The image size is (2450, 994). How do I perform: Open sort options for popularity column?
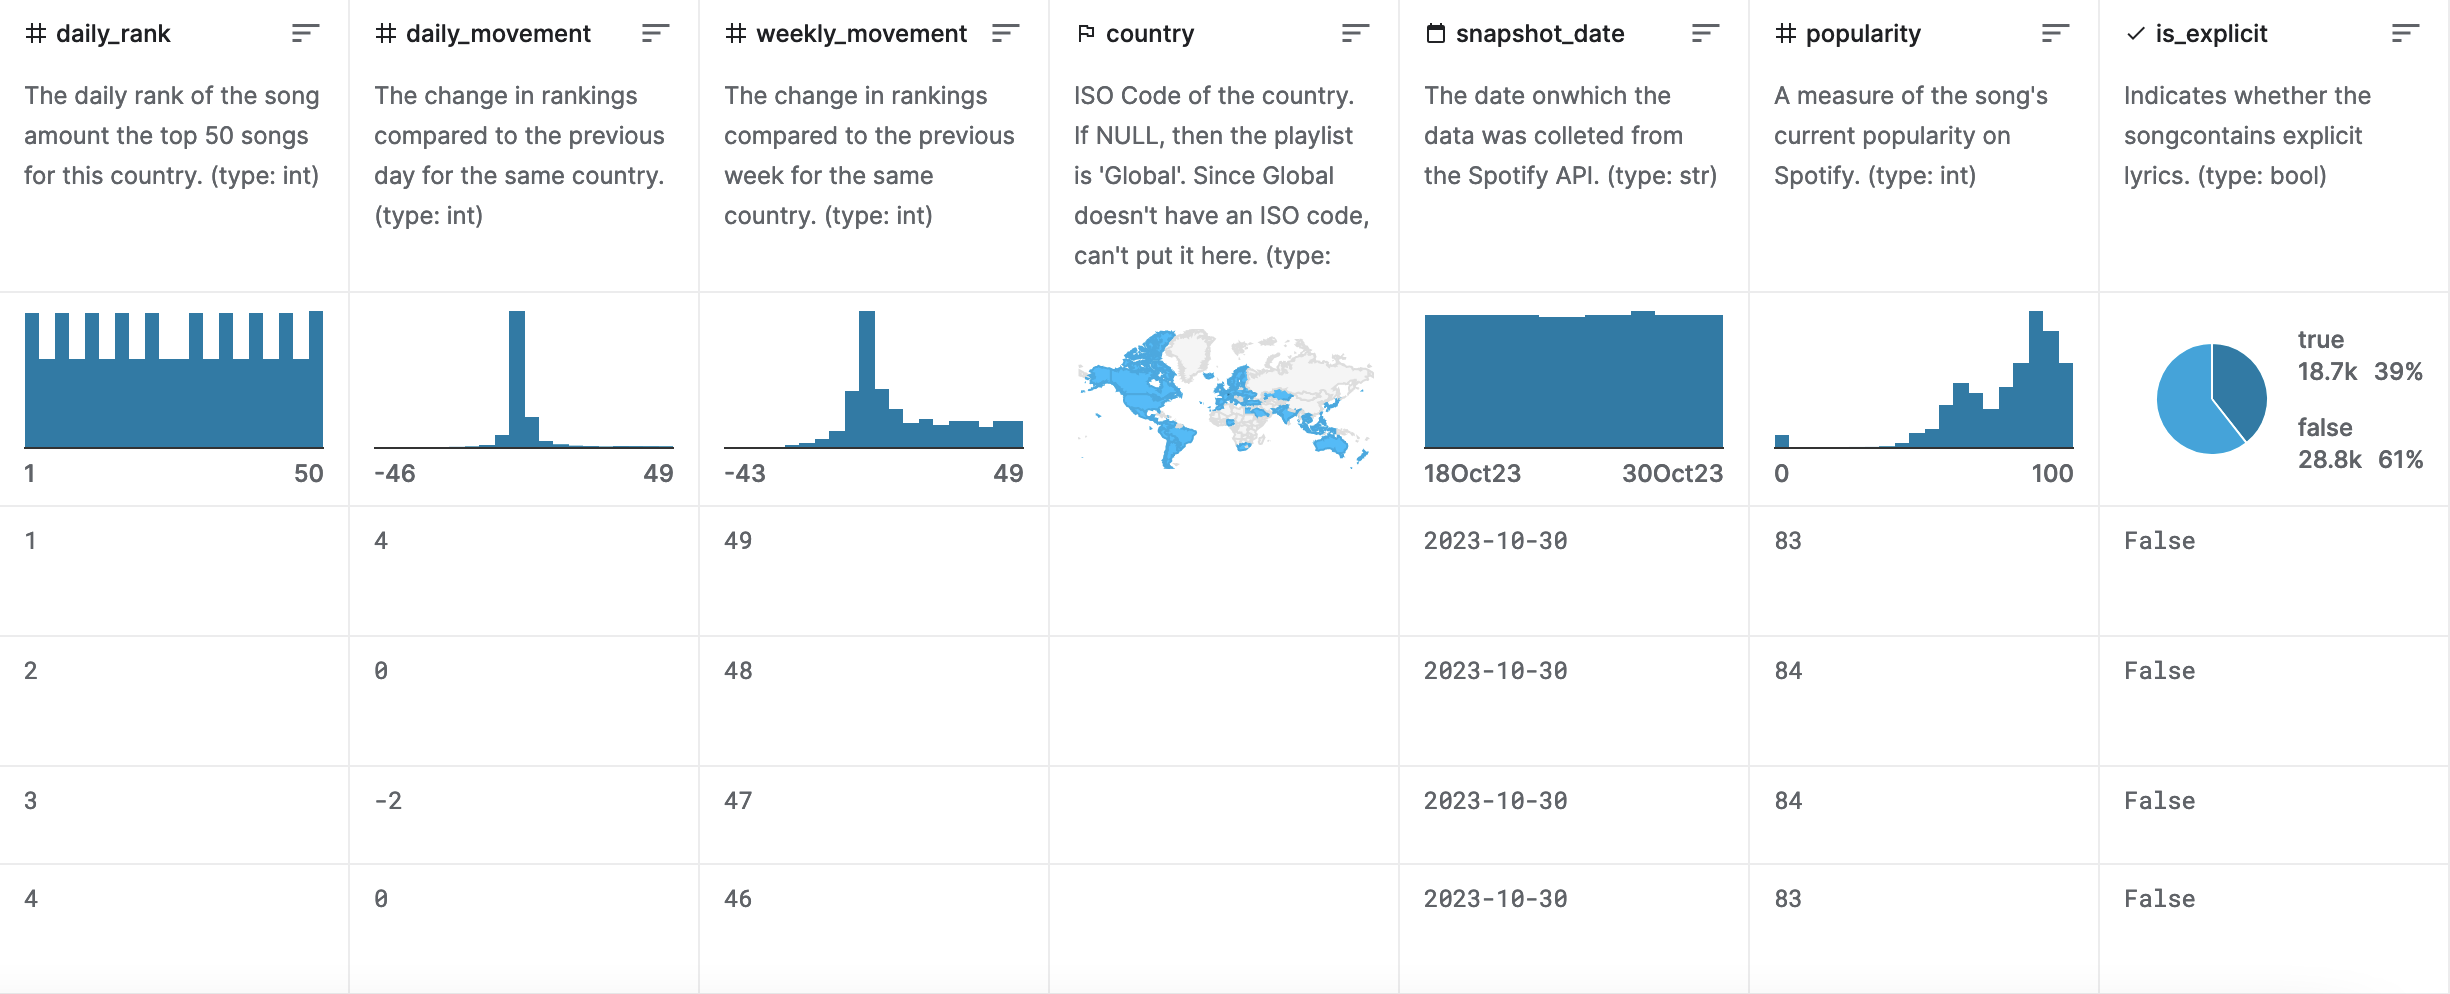pos(2055,34)
